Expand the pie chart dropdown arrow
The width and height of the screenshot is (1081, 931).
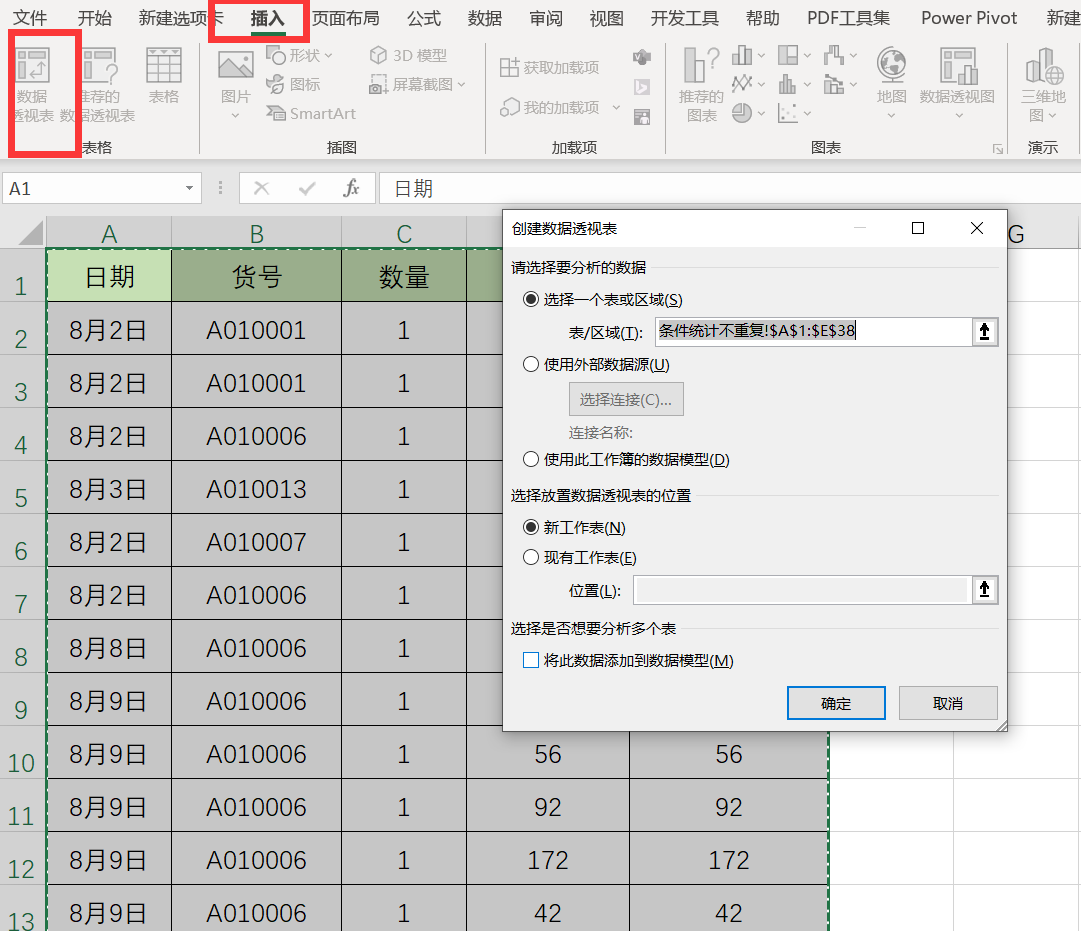click(x=761, y=113)
